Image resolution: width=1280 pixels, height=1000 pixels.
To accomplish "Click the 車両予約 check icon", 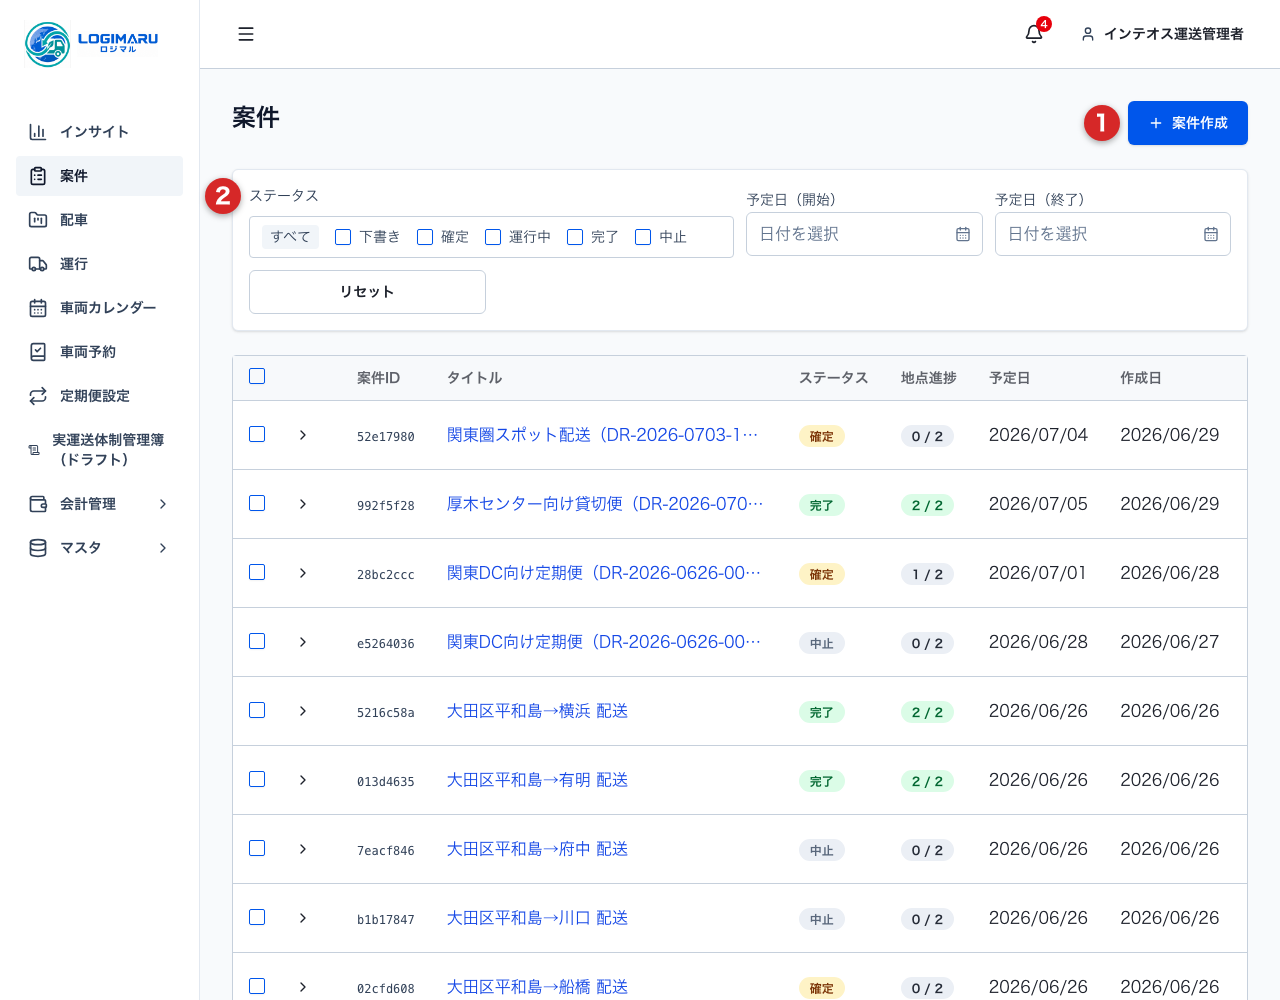I will (38, 352).
